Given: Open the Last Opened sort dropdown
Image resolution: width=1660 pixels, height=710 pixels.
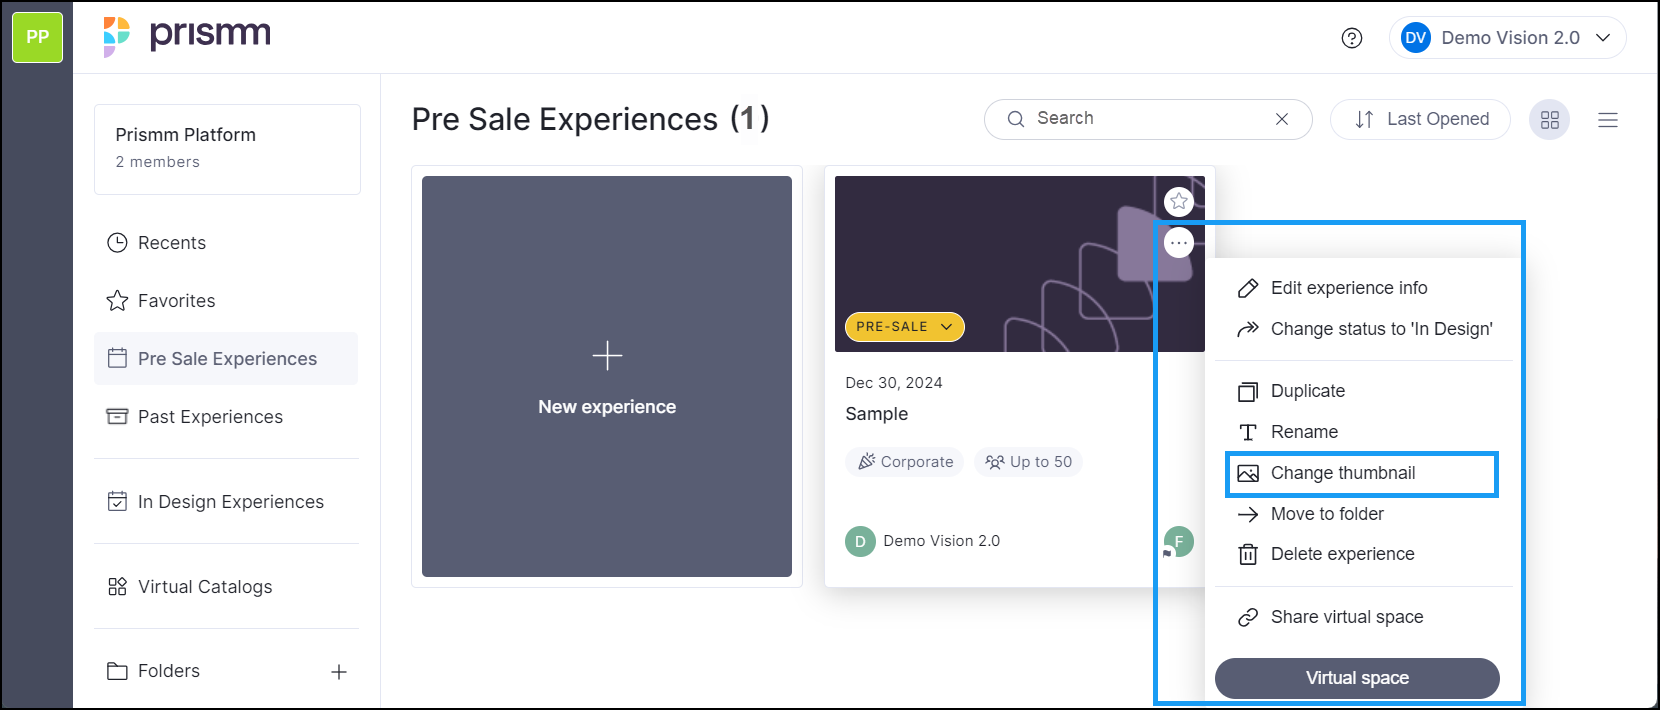Looking at the screenshot, I should (x=1420, y=119).
